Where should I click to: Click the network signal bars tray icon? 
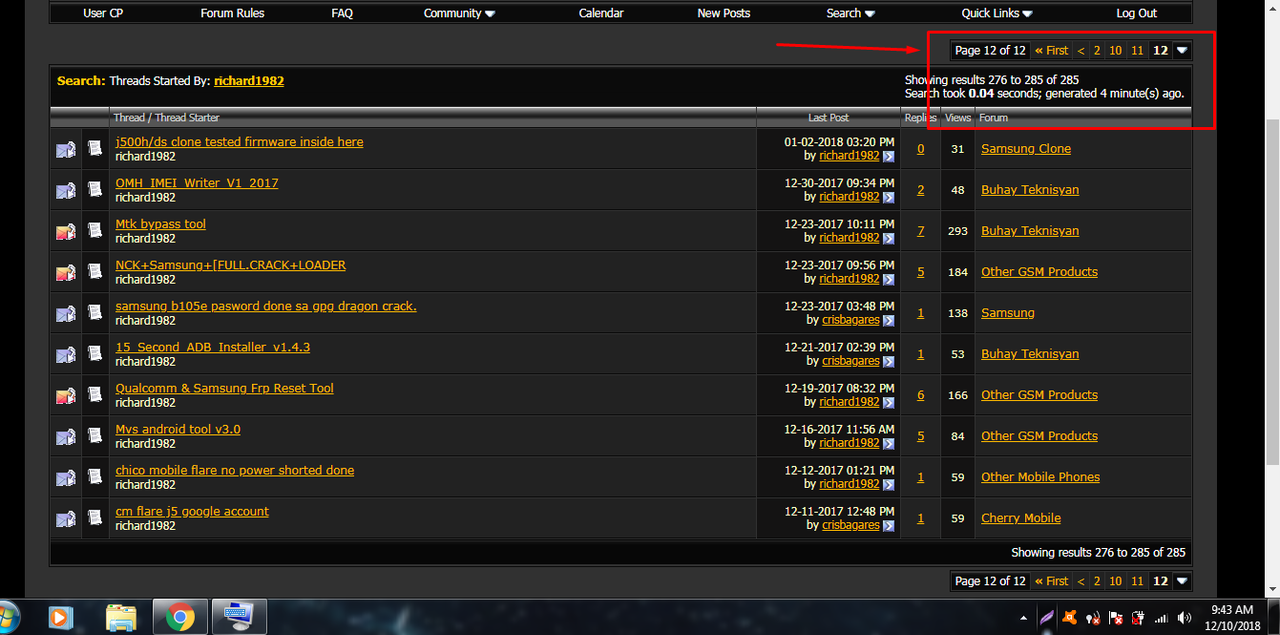tap(1161, 617)
